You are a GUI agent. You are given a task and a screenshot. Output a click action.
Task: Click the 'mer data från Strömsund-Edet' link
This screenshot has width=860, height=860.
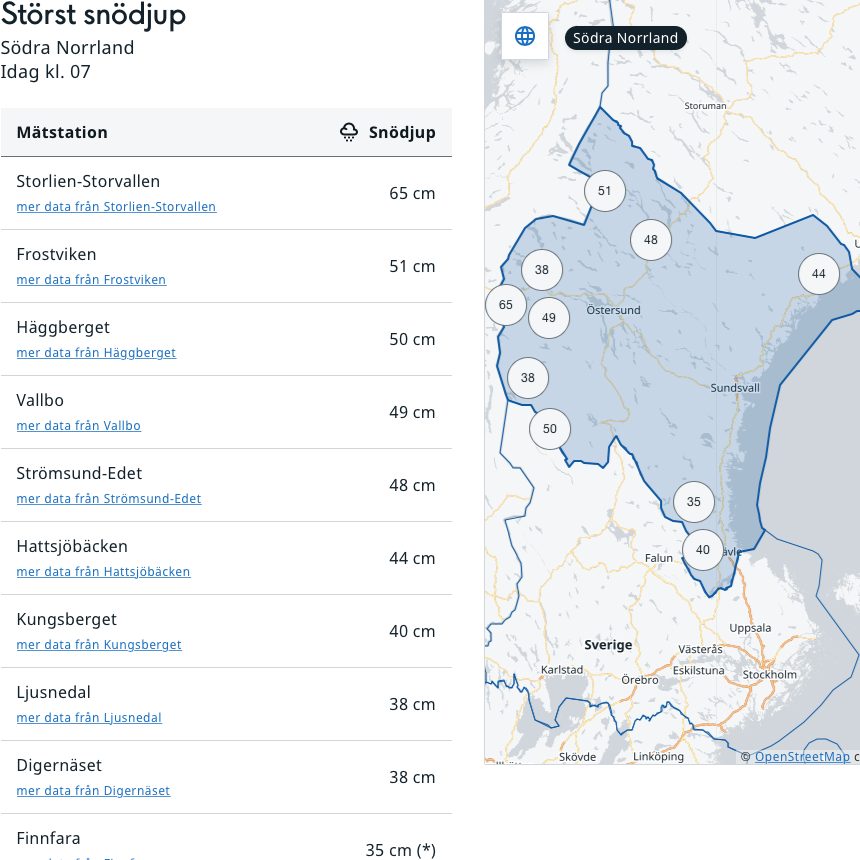pyautogui.click(x=109, y=499)
